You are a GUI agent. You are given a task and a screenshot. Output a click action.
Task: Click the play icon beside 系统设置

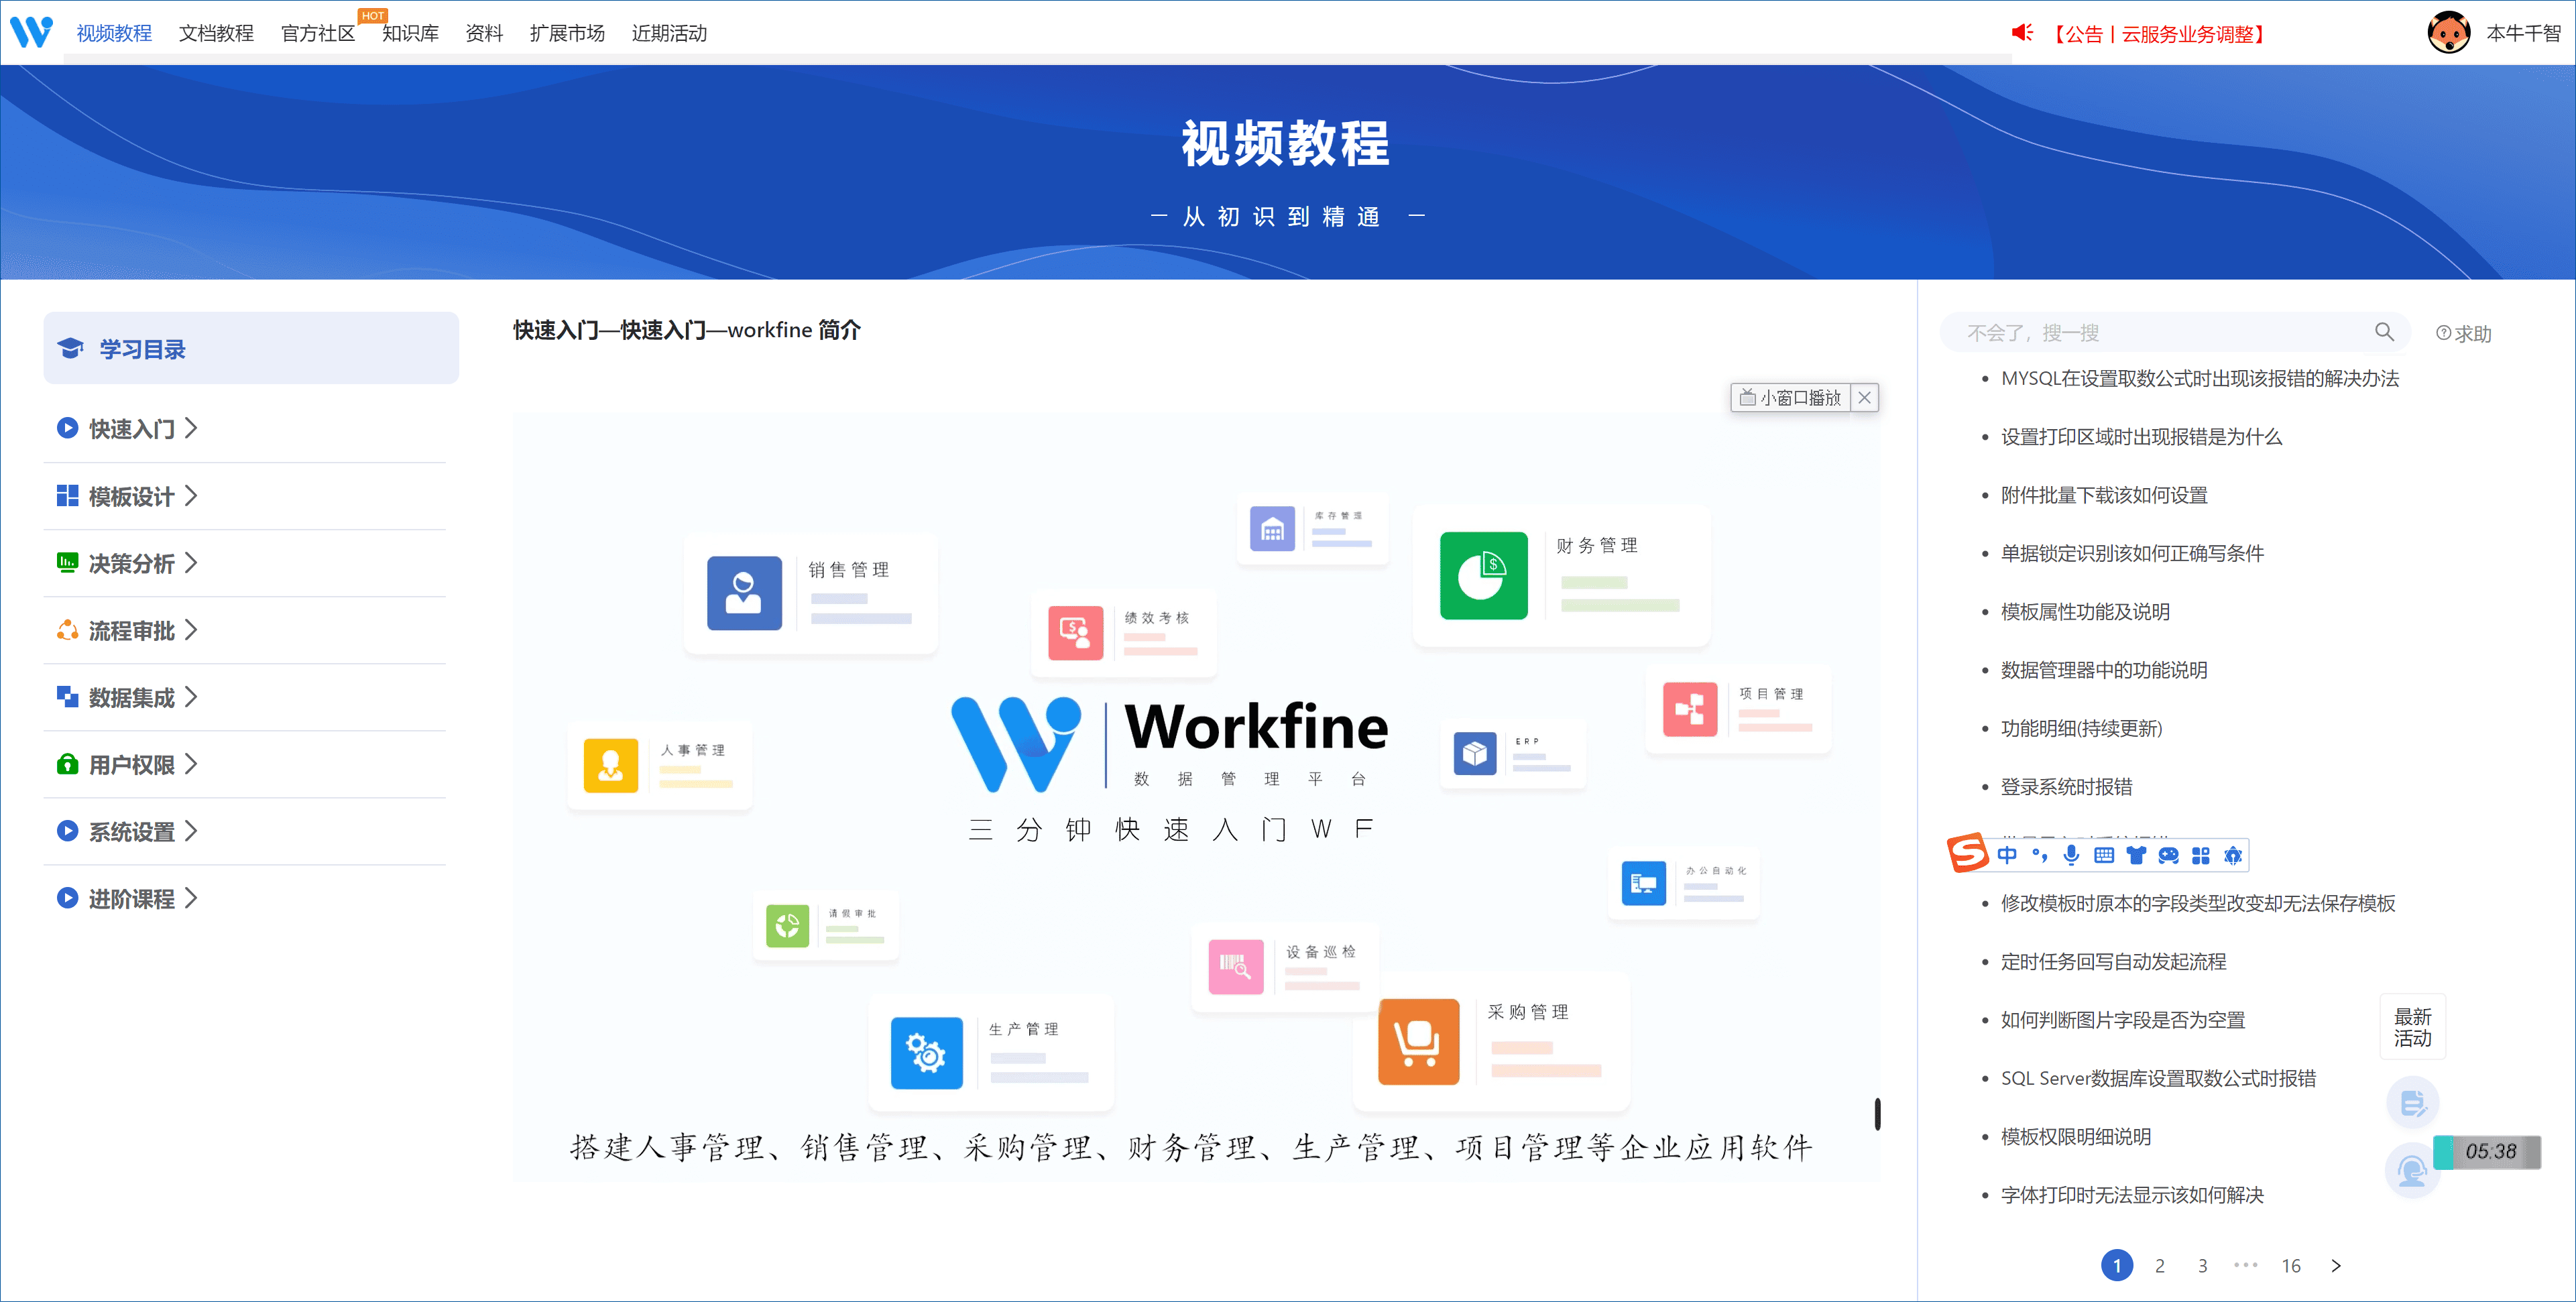tap(67, 831)
